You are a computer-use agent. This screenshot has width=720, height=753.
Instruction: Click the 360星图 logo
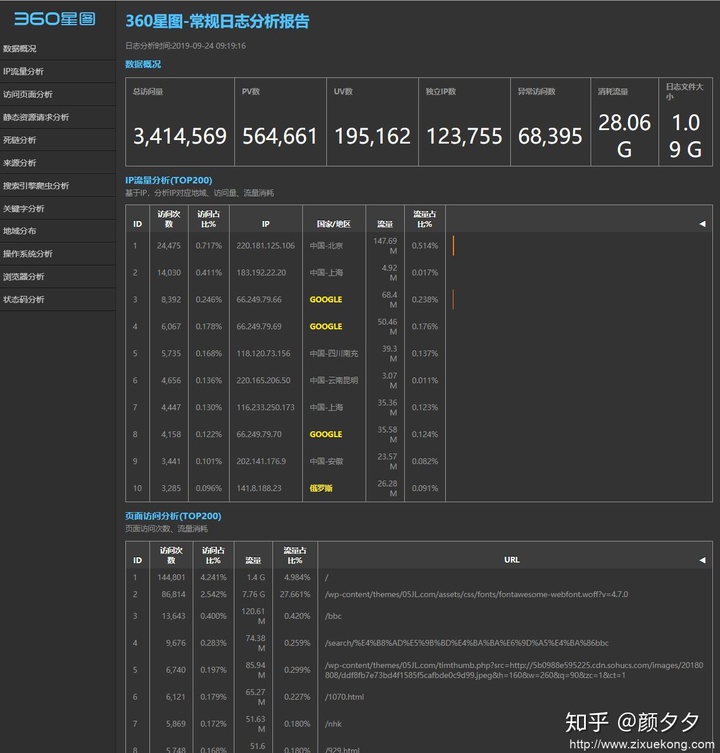click(55, 19)
